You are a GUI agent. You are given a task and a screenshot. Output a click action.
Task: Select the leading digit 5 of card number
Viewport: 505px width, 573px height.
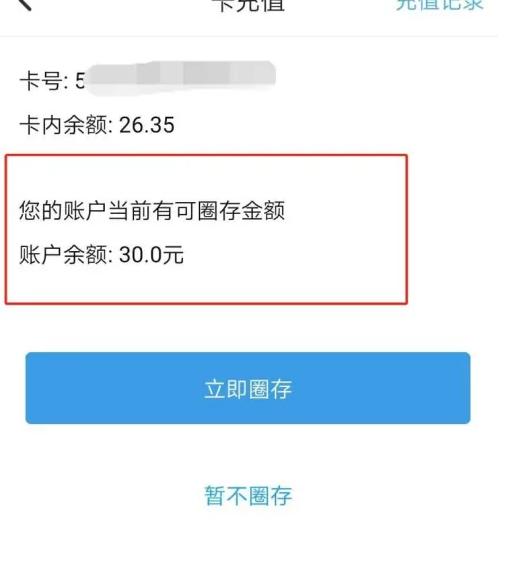click(80, 81)
